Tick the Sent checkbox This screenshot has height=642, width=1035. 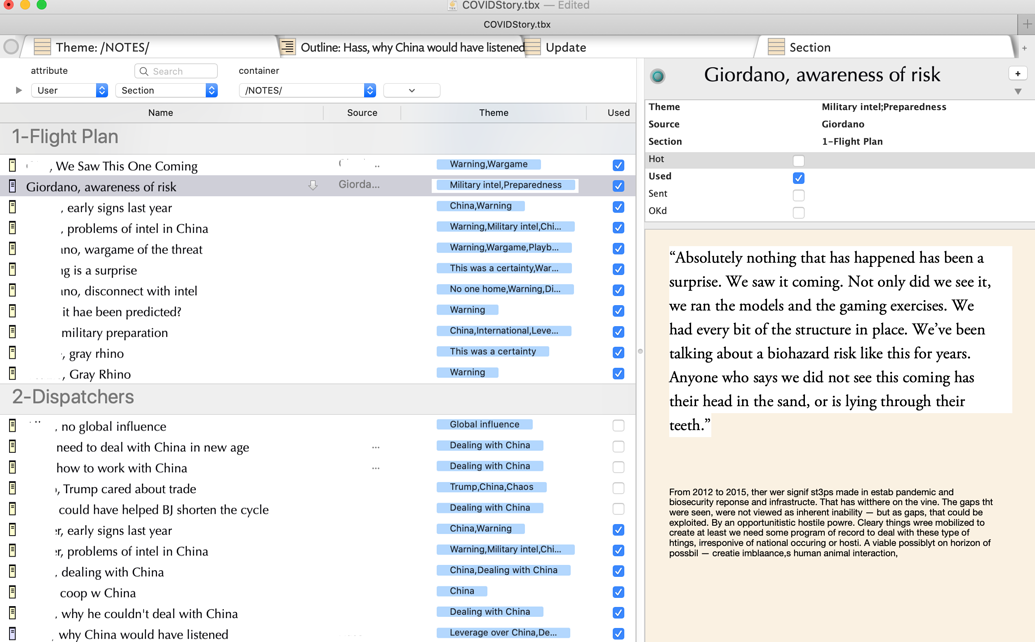point(799,195)
